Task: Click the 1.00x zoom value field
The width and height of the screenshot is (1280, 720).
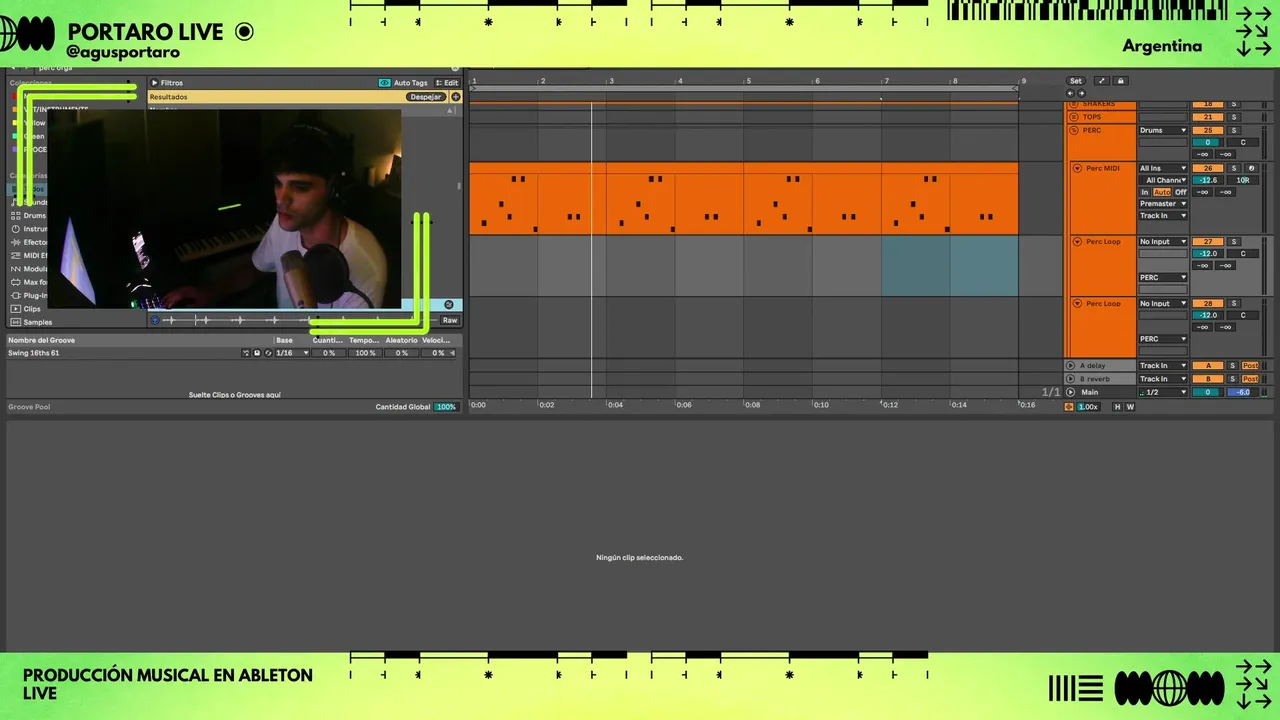Action: (1088, 407)
